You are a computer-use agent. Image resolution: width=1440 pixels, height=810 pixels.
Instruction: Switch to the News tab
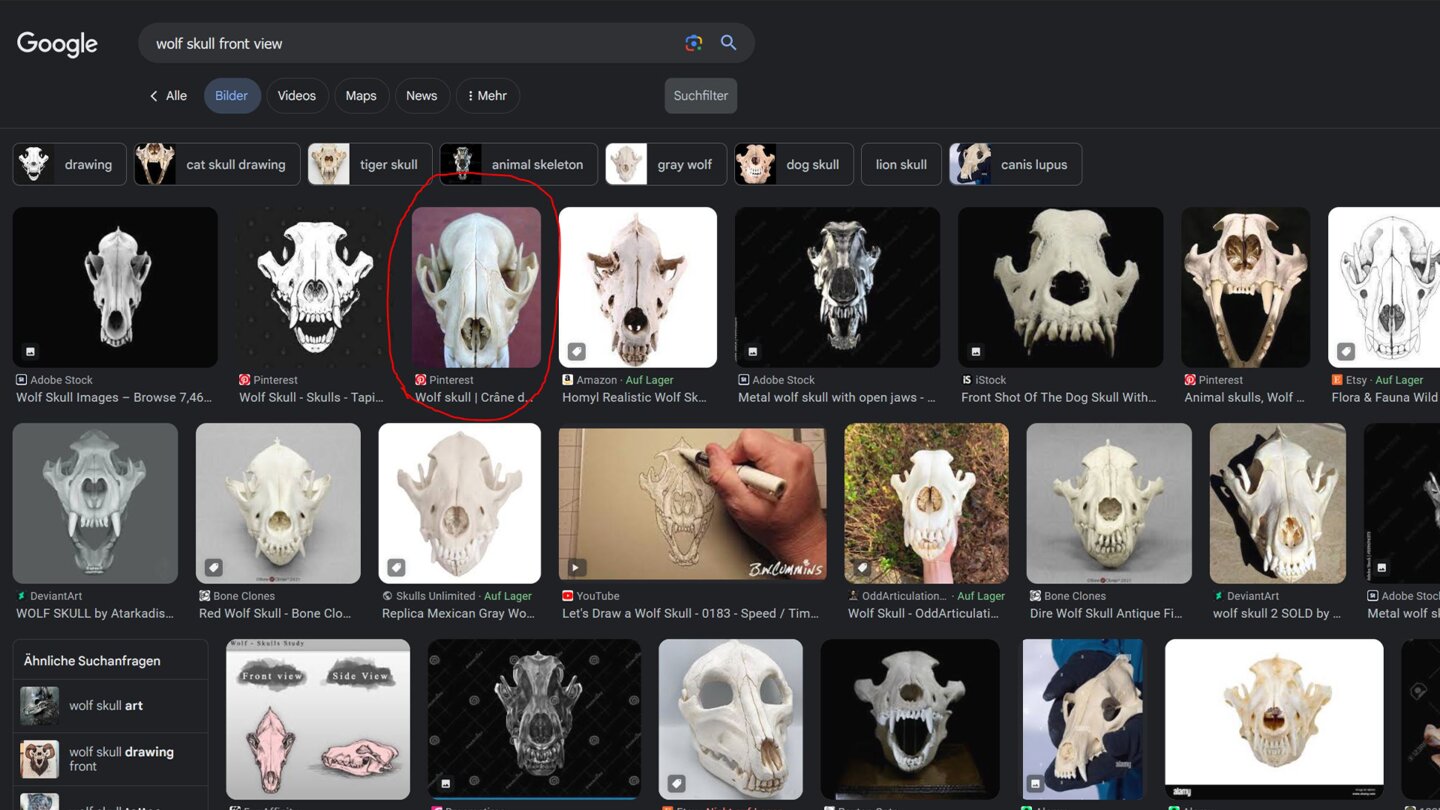pos(421,96)
